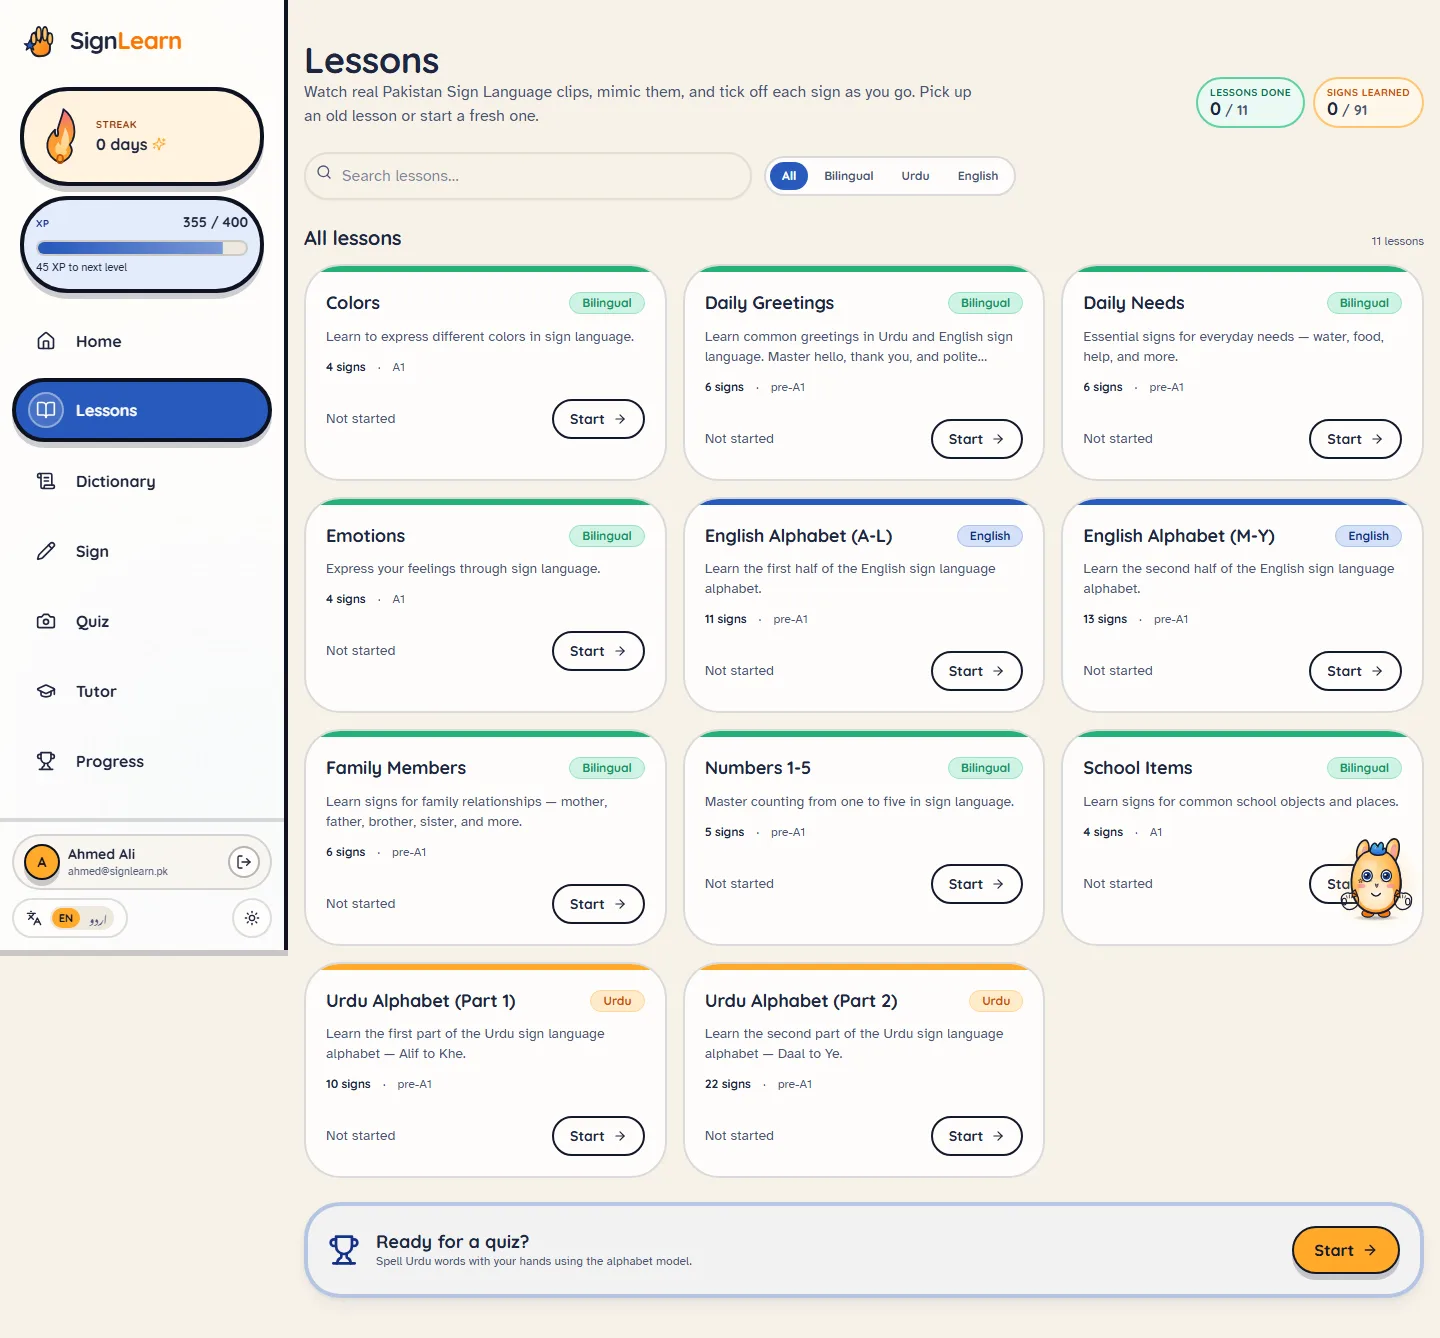Click the XP progress bar
This screenshot has width=1440, height=1338.
142,247
